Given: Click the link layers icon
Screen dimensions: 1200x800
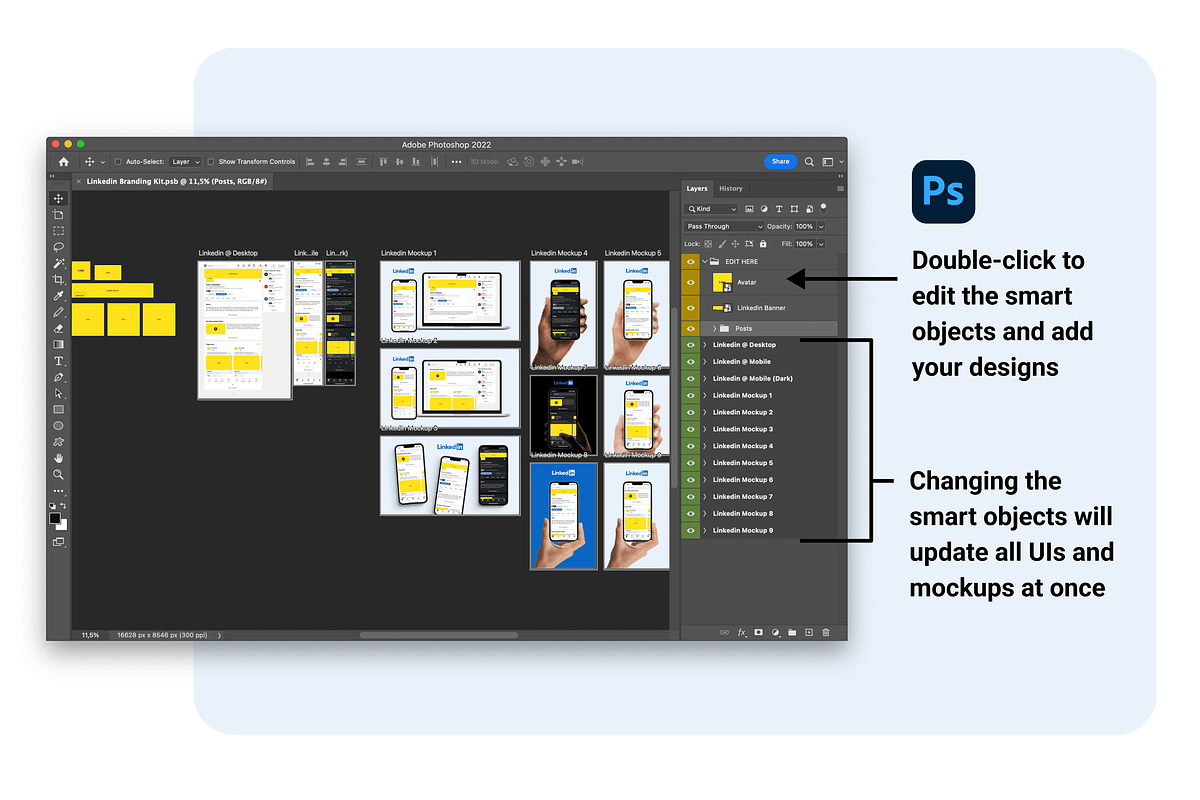Looking at the screenshot, I should [725, 632].
